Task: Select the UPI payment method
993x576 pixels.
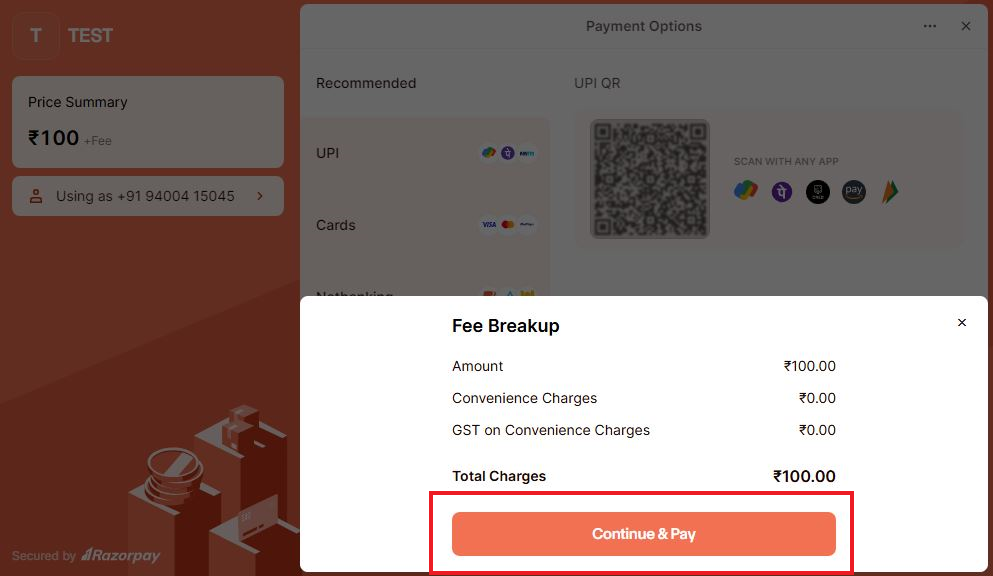Action: pyautogui.click(x=426, y=153)
